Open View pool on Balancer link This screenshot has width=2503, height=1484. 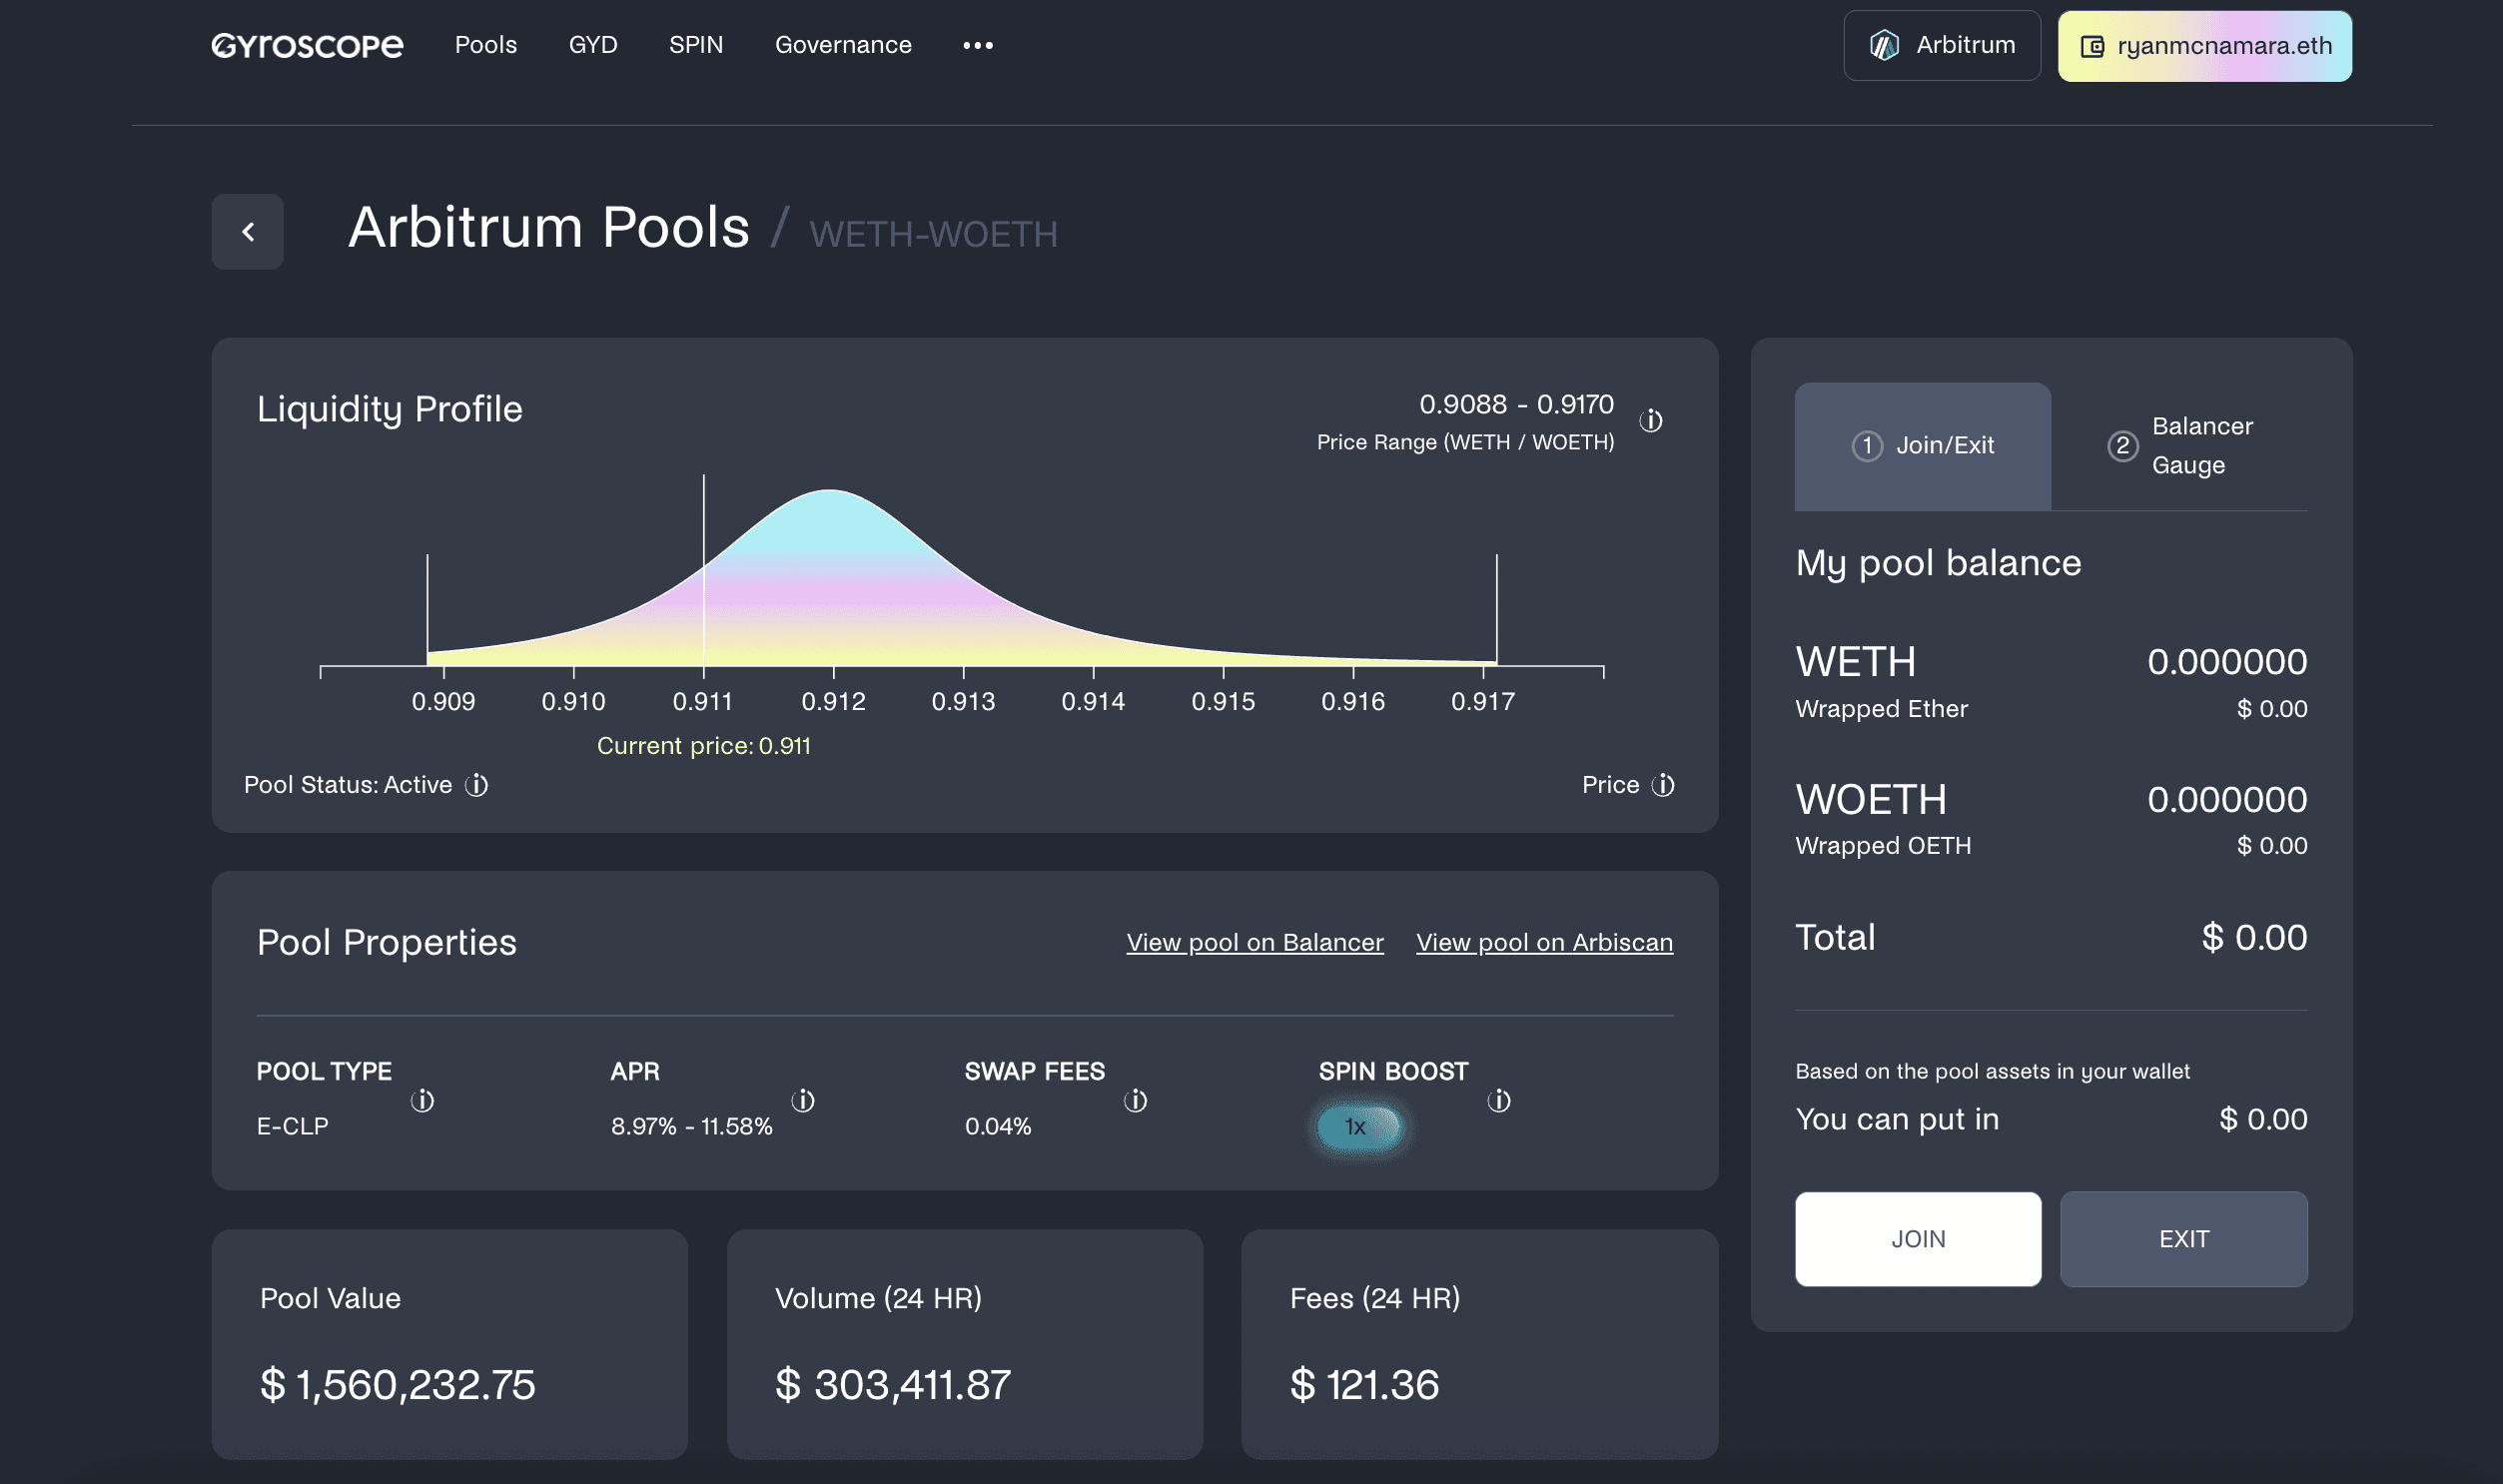point(1255,943)
